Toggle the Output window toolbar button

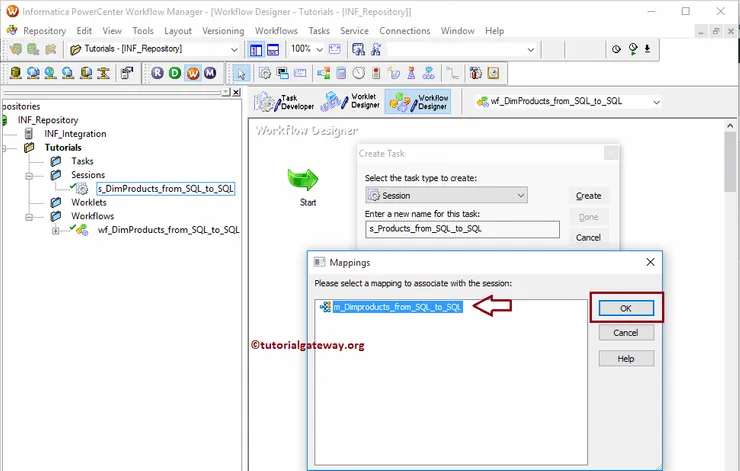pyautogui.click(x=273, y=50)
